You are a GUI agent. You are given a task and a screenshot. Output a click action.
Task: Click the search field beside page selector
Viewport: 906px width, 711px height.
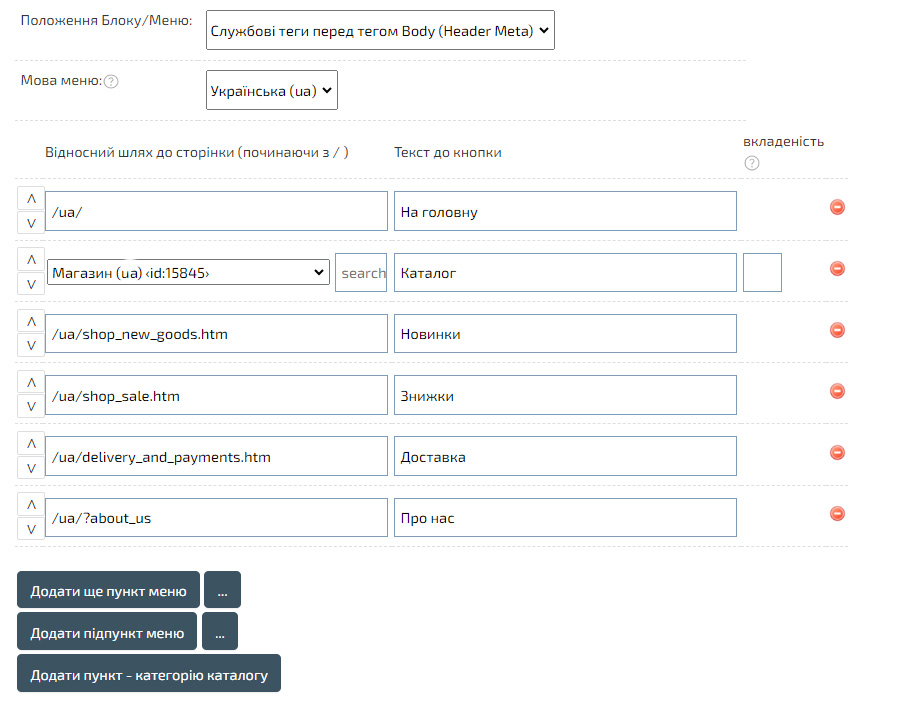(x=361, y=272)
